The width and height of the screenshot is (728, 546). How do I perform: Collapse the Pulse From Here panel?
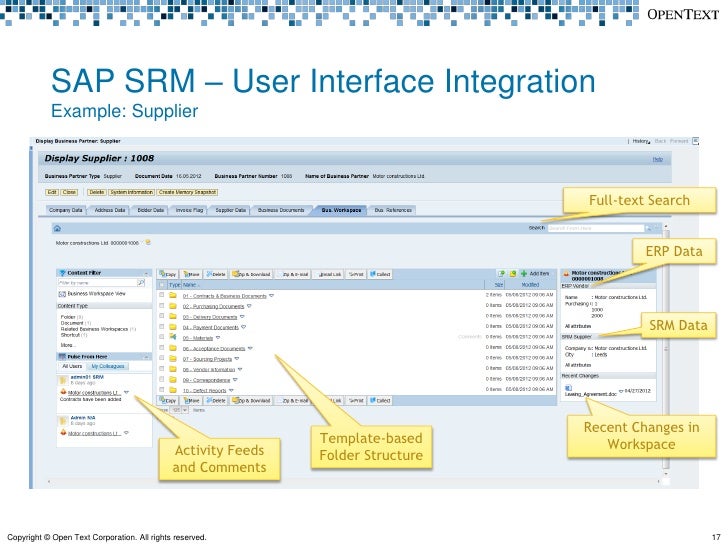[x=146, y=357]
